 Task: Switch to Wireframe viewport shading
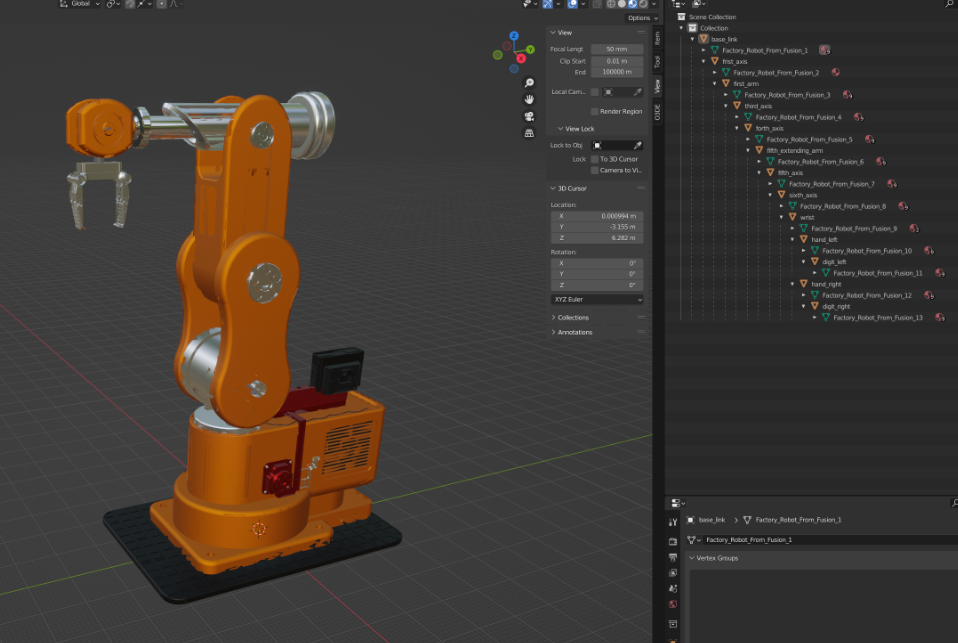click(x=611, y=4)
